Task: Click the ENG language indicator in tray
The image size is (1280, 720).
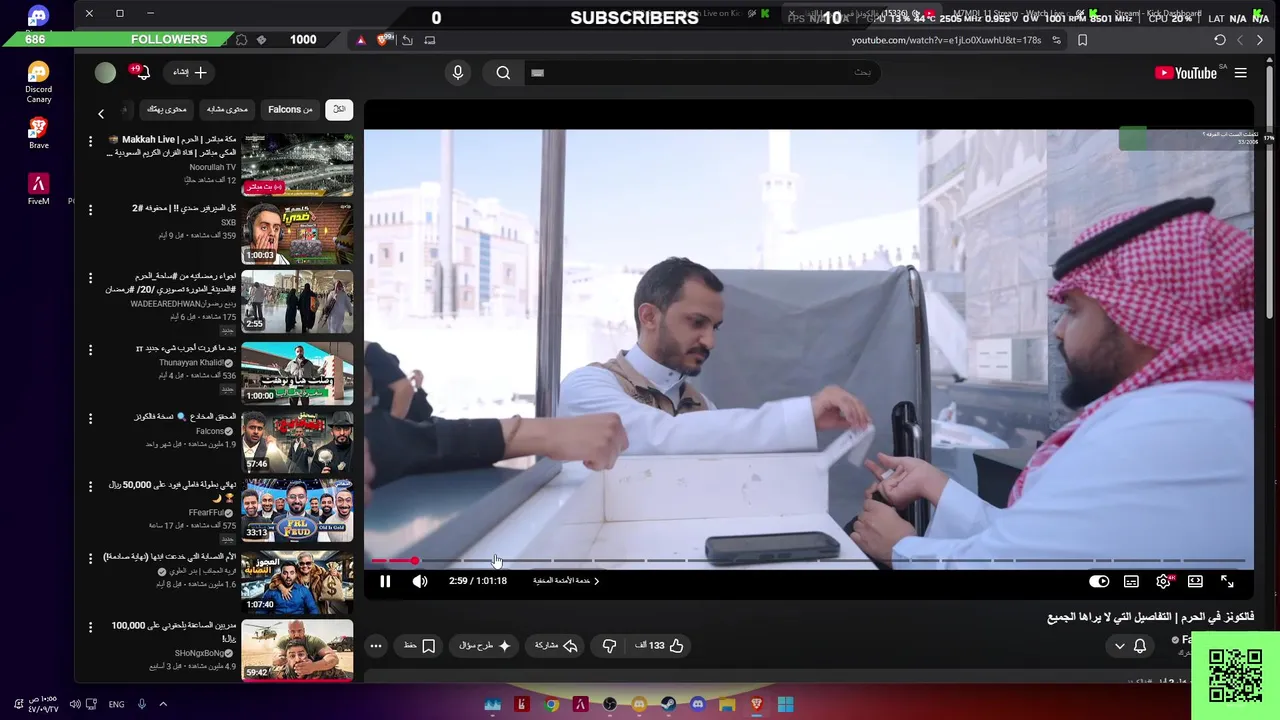Action: tap(116, 704)
